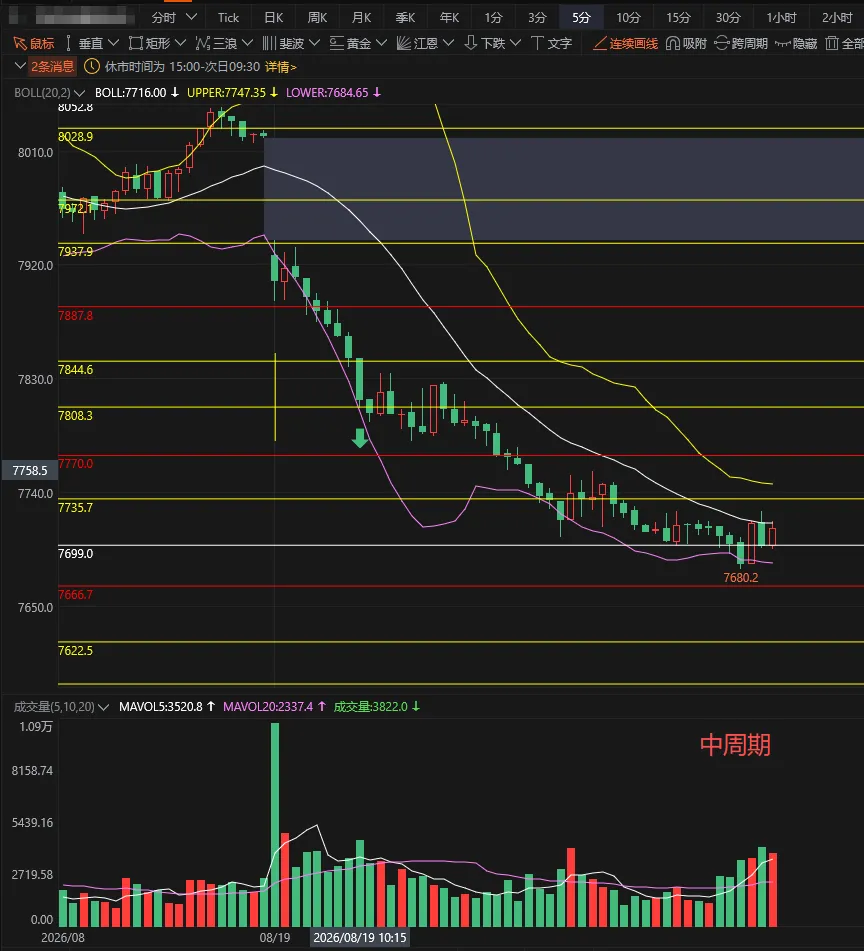Collapse the 2条消息 notice chevron

(20, 66)
